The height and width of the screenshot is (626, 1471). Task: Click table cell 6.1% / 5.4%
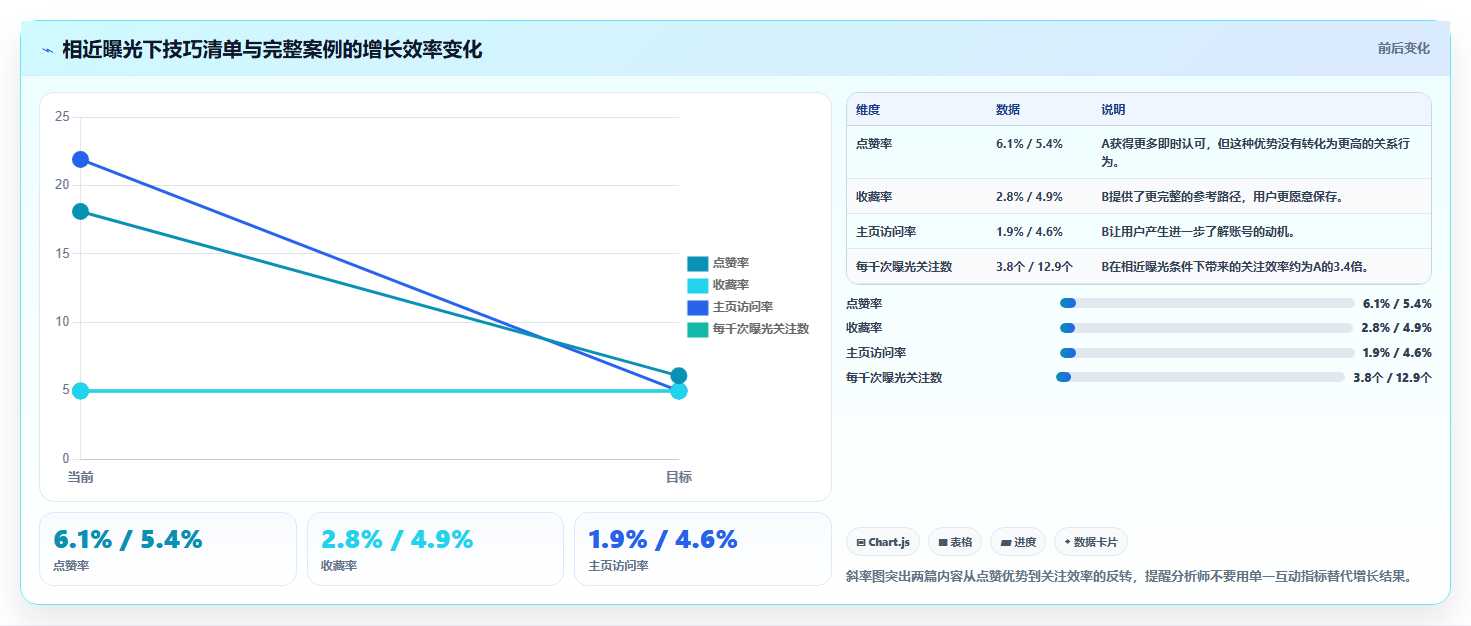coord(1029,144)
